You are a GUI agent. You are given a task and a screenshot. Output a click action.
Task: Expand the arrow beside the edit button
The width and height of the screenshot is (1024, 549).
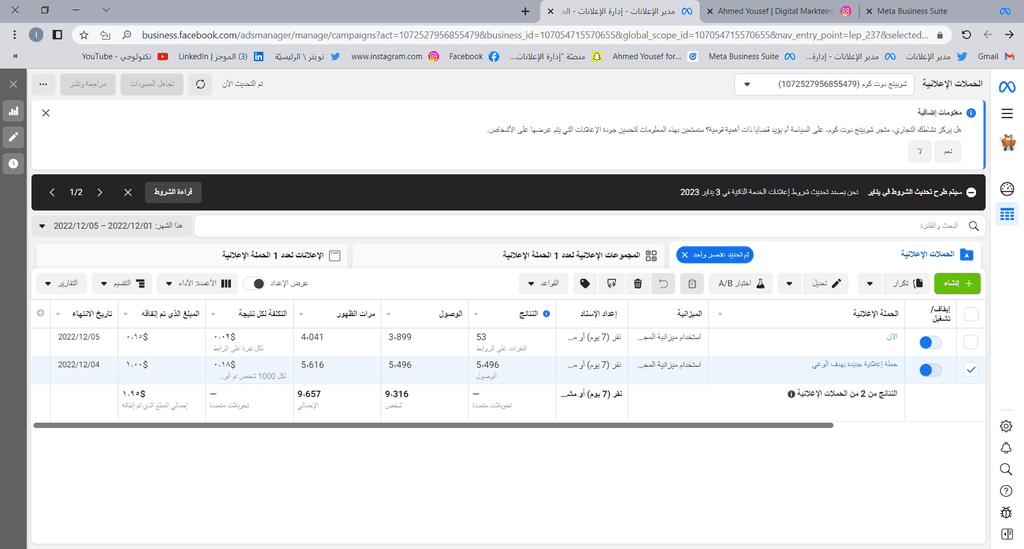[789, 283]
